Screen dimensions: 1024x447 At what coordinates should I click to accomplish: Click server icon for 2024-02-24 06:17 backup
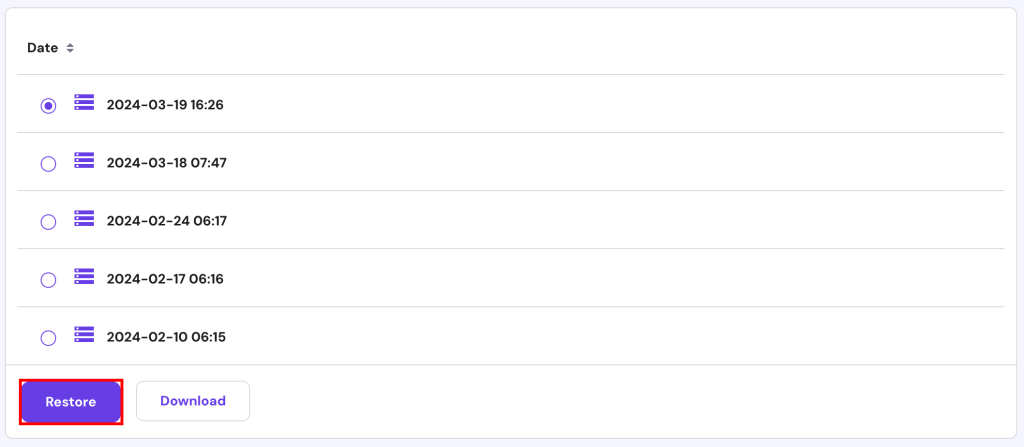click(84, 218)
